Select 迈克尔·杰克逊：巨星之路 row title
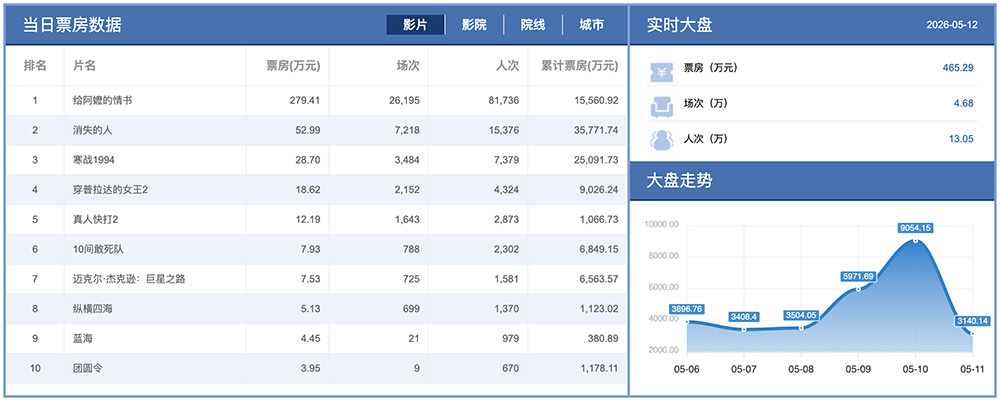 129,279
